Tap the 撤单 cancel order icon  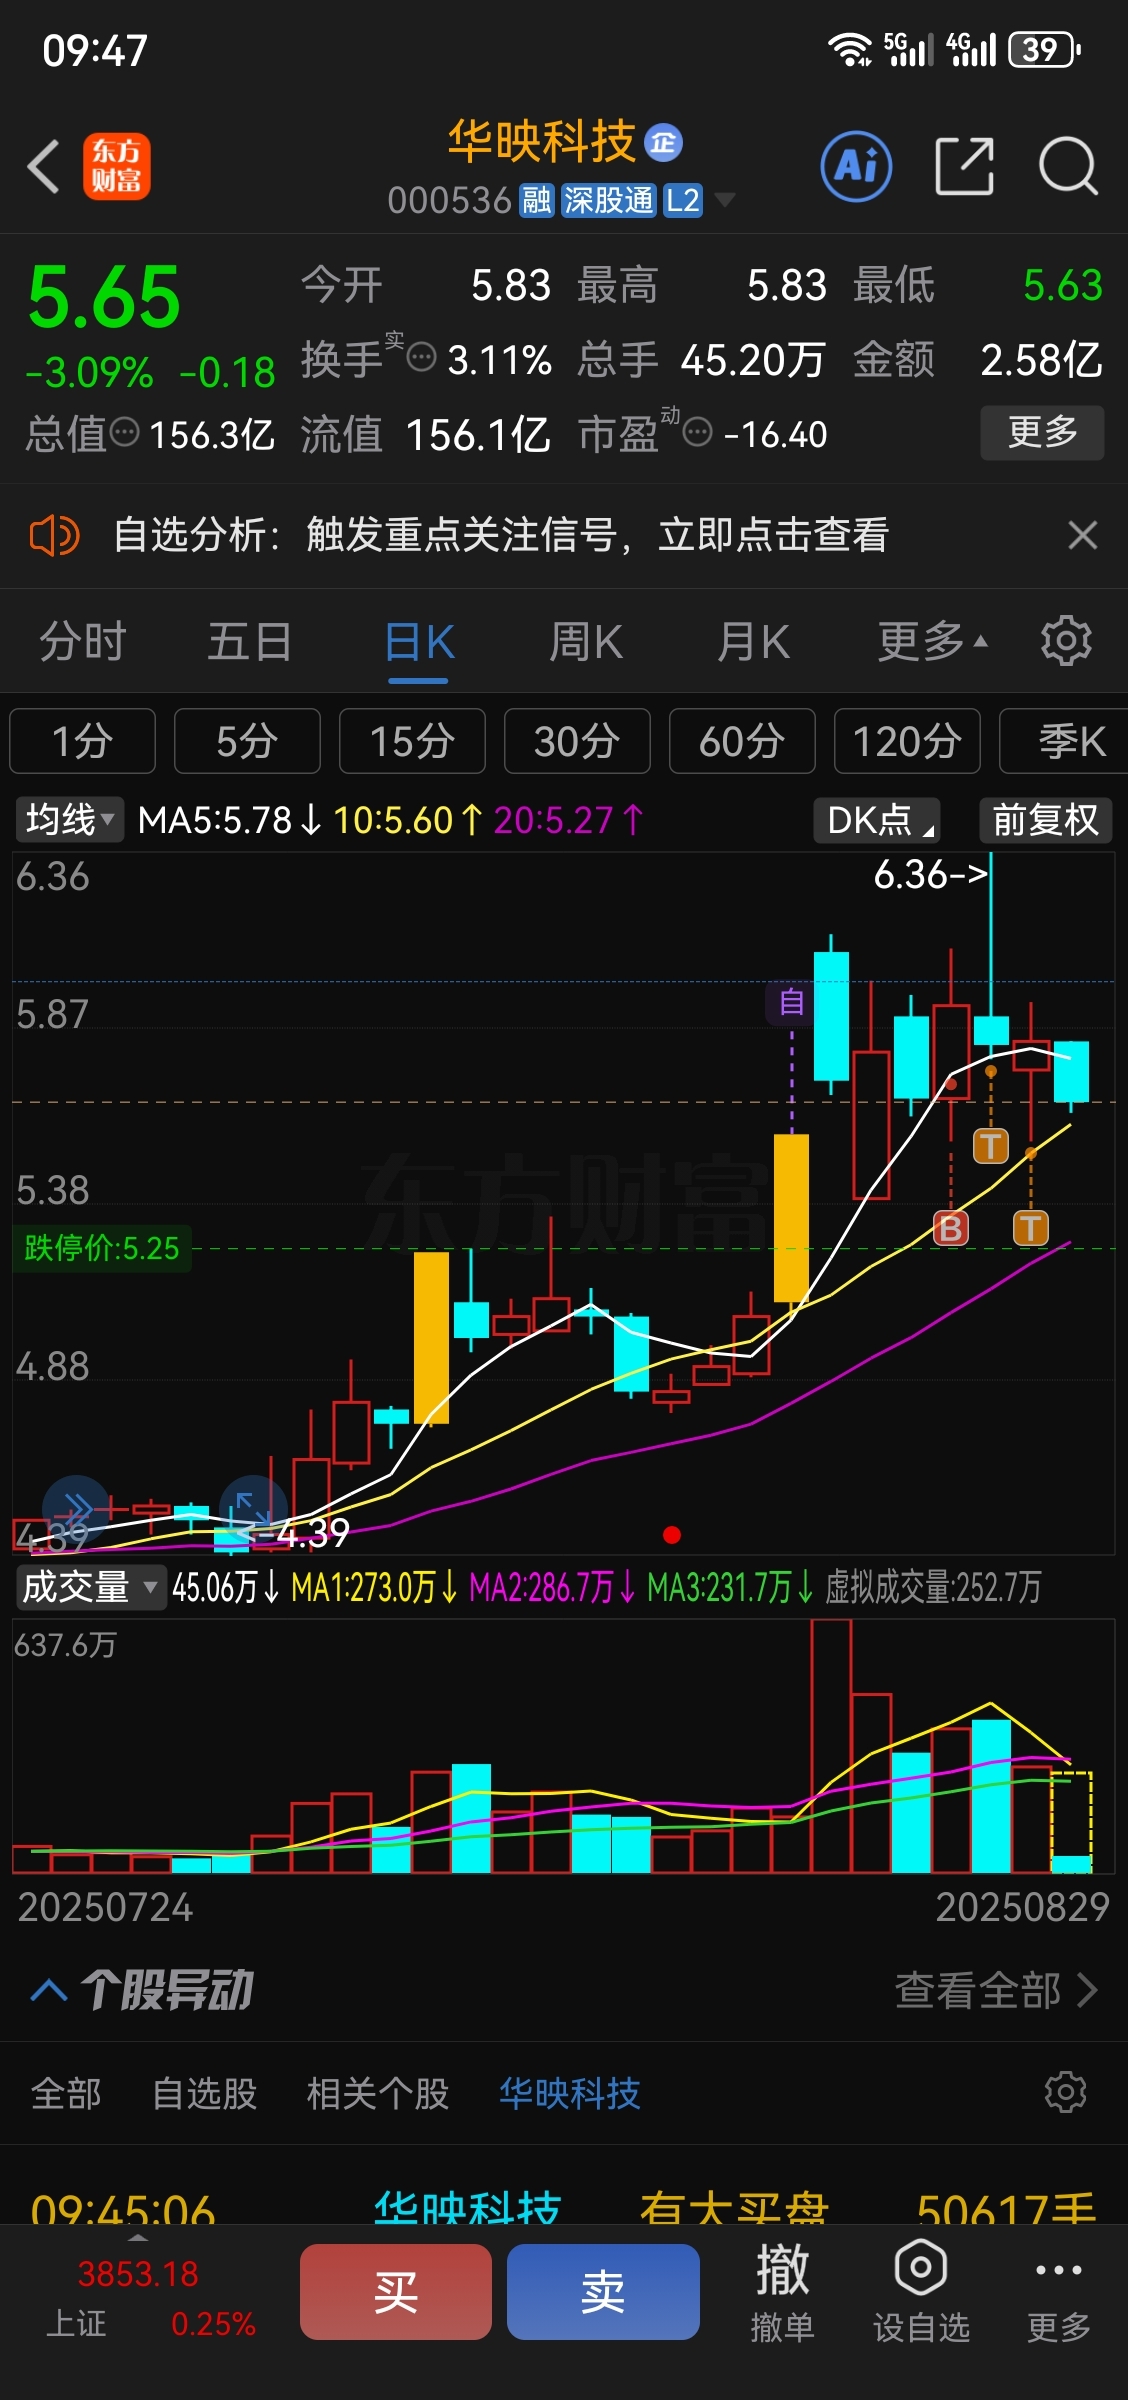coord(782,2290)
